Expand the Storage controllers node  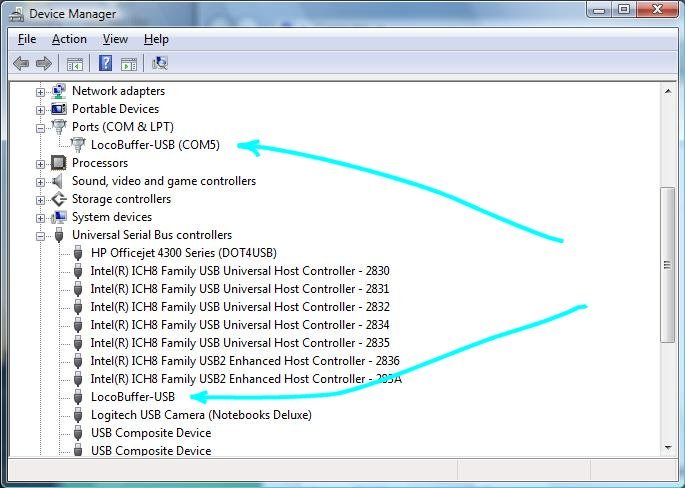coord(40,200)
